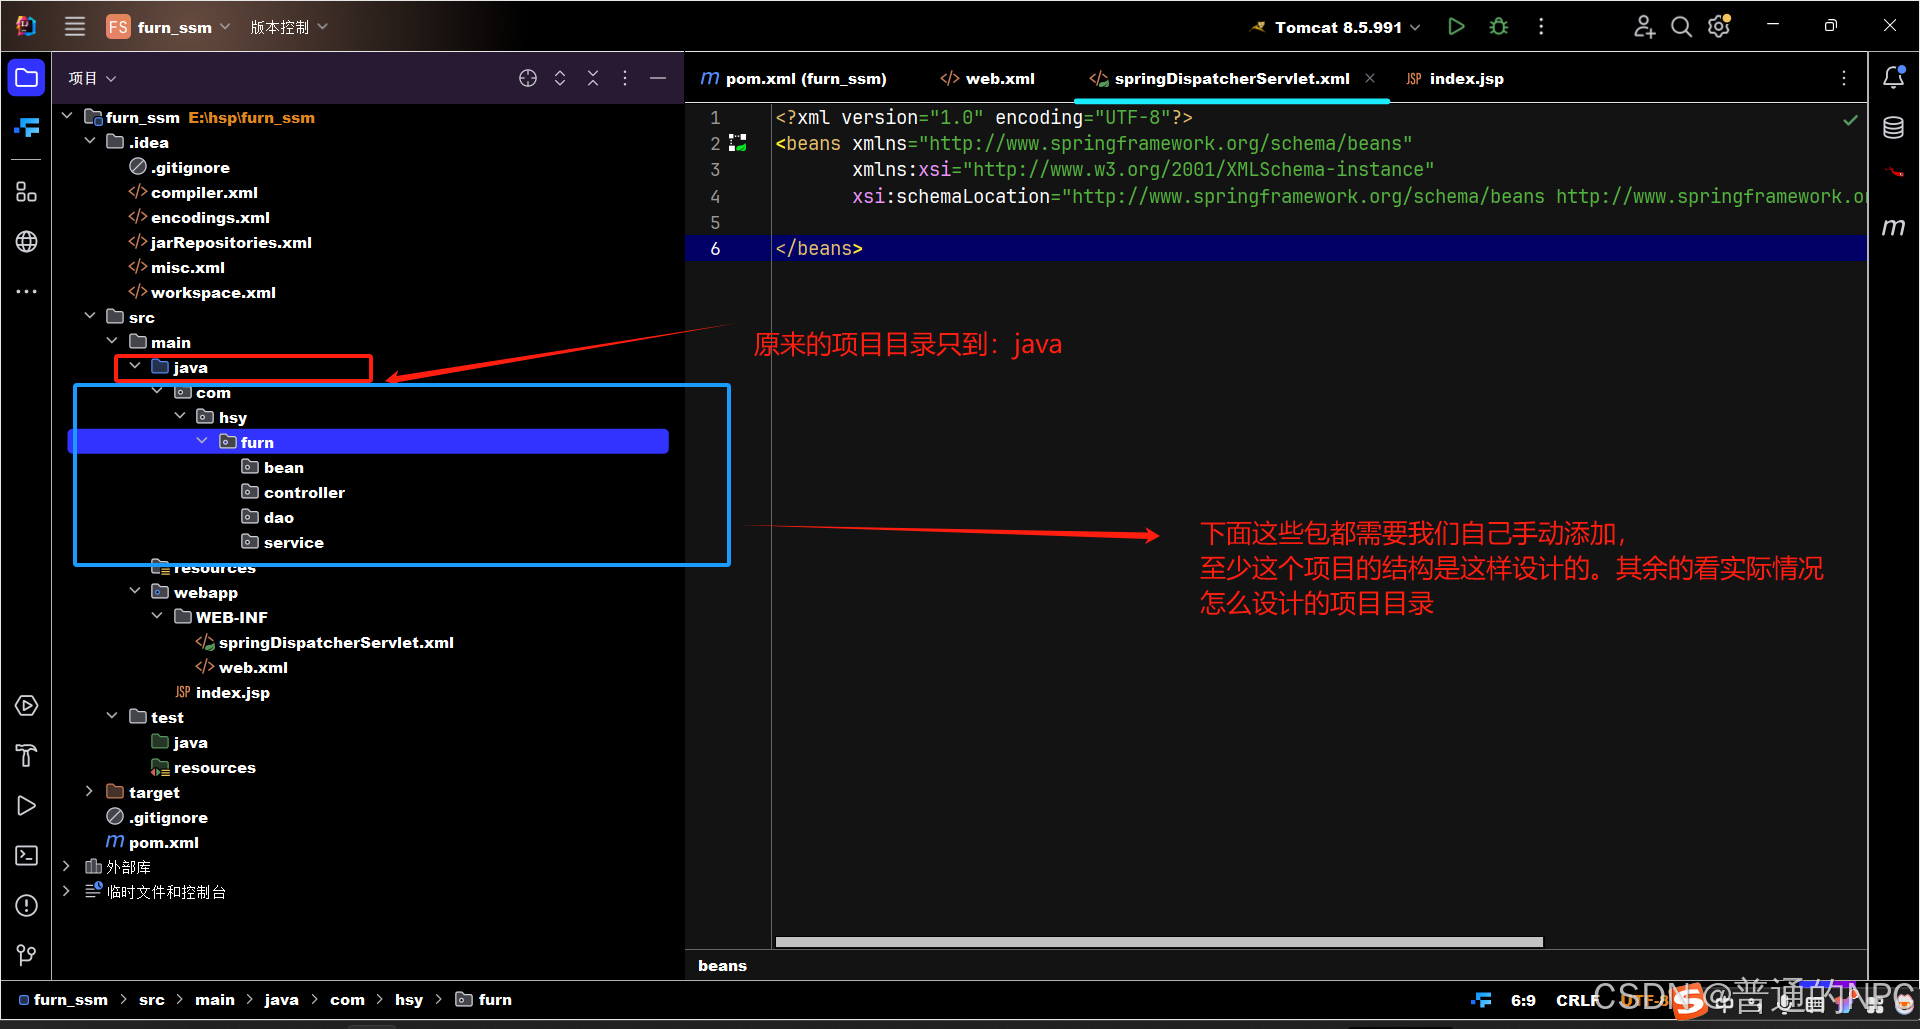The height and width of the screenshot is (1029, 1920).
Task: Click the 6:9 caret position indicator
Action: click(x=1523, y=1000)
